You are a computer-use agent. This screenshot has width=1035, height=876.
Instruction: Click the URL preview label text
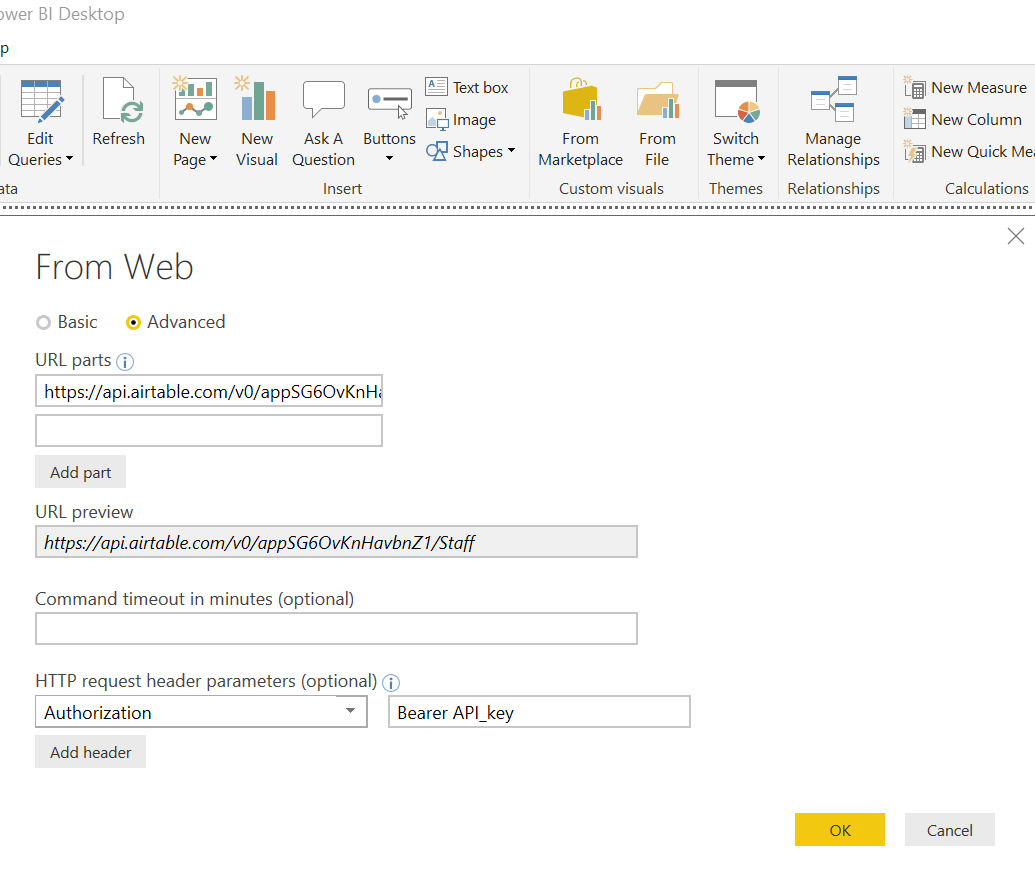click(x=84, y=512)
